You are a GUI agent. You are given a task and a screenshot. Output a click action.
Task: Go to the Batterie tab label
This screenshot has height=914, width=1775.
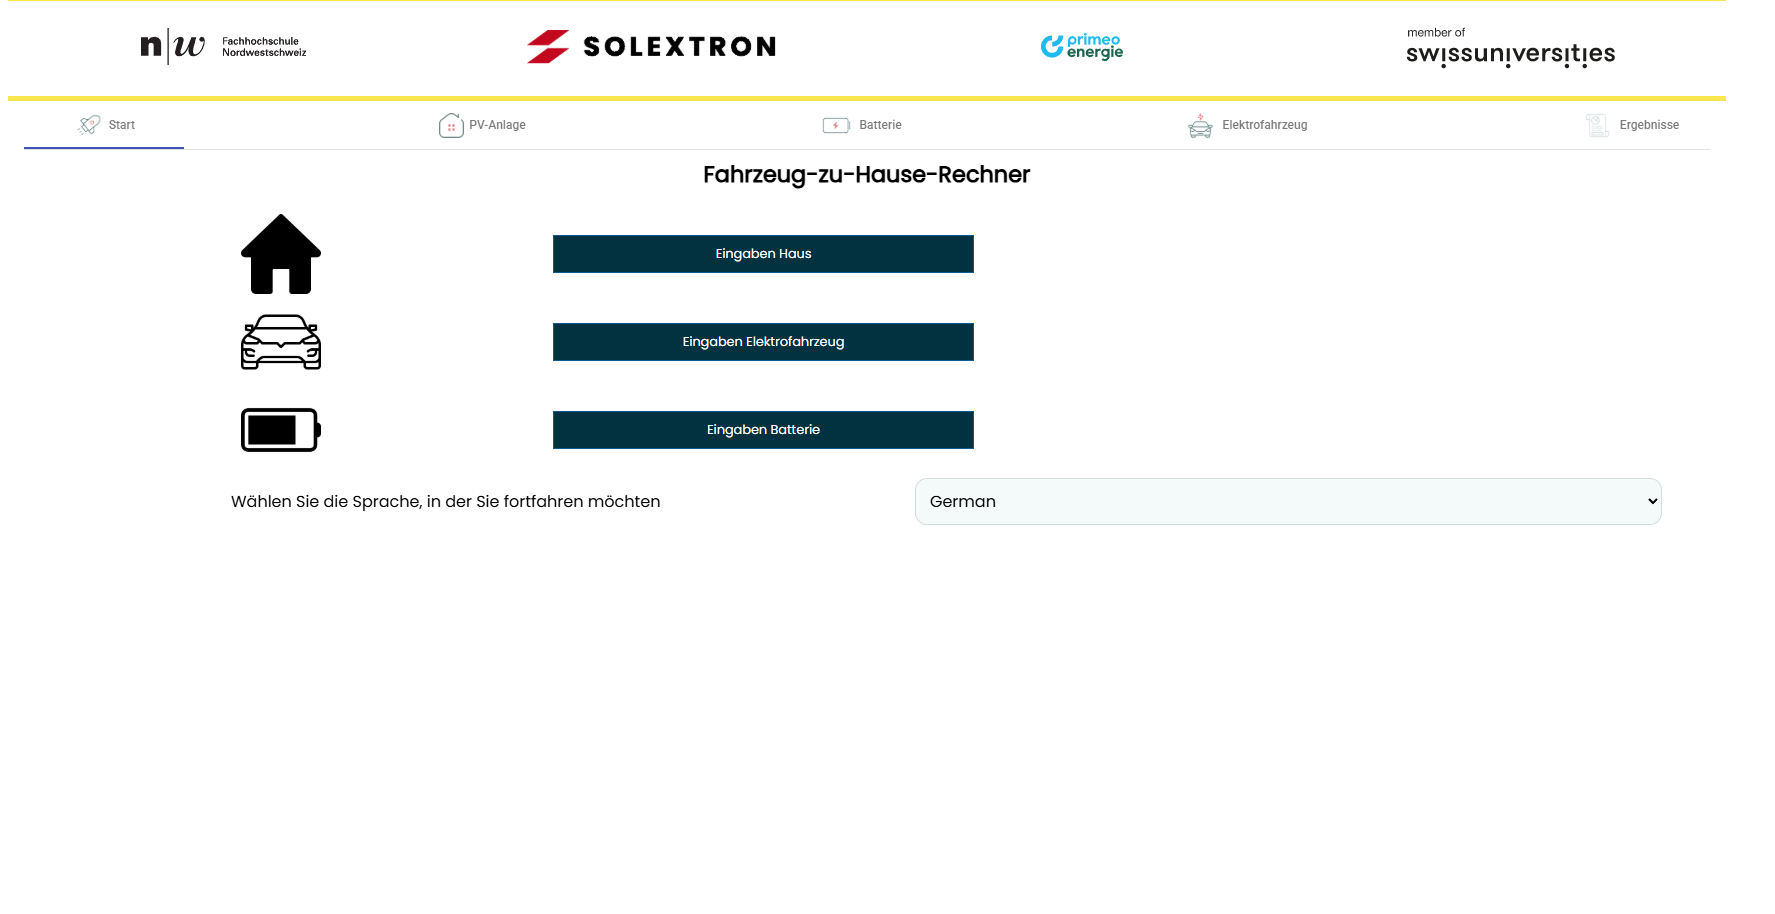click(x=880, y=125)
